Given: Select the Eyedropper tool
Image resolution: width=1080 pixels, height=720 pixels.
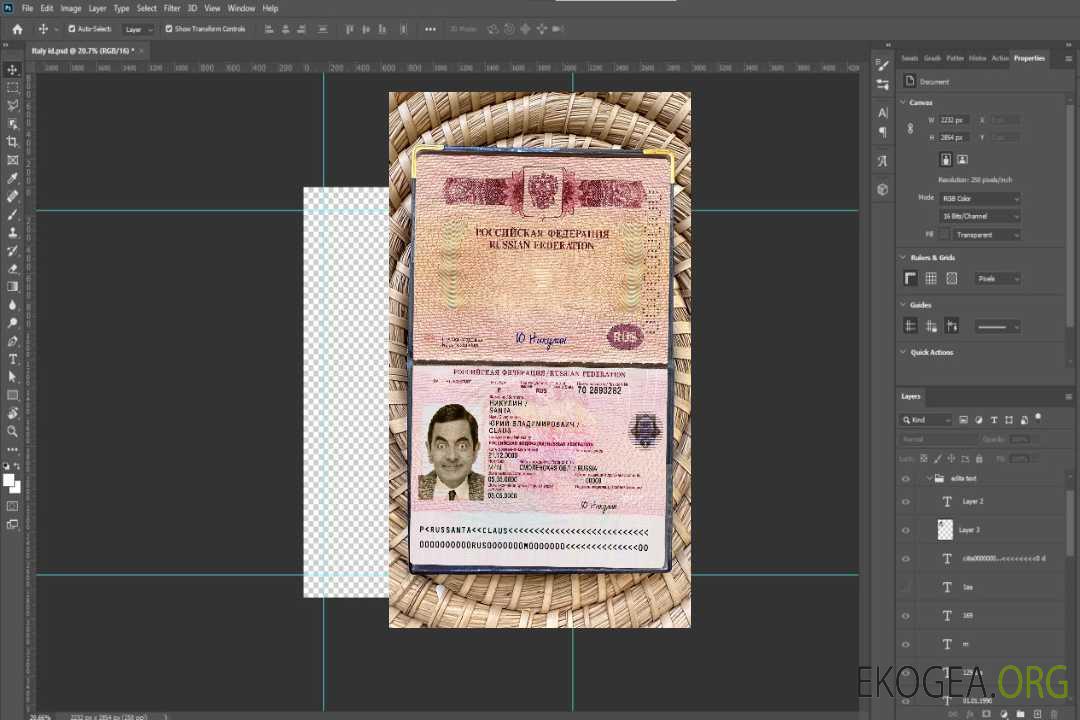Looking at the screenshot, I should [x=12, y=178].
